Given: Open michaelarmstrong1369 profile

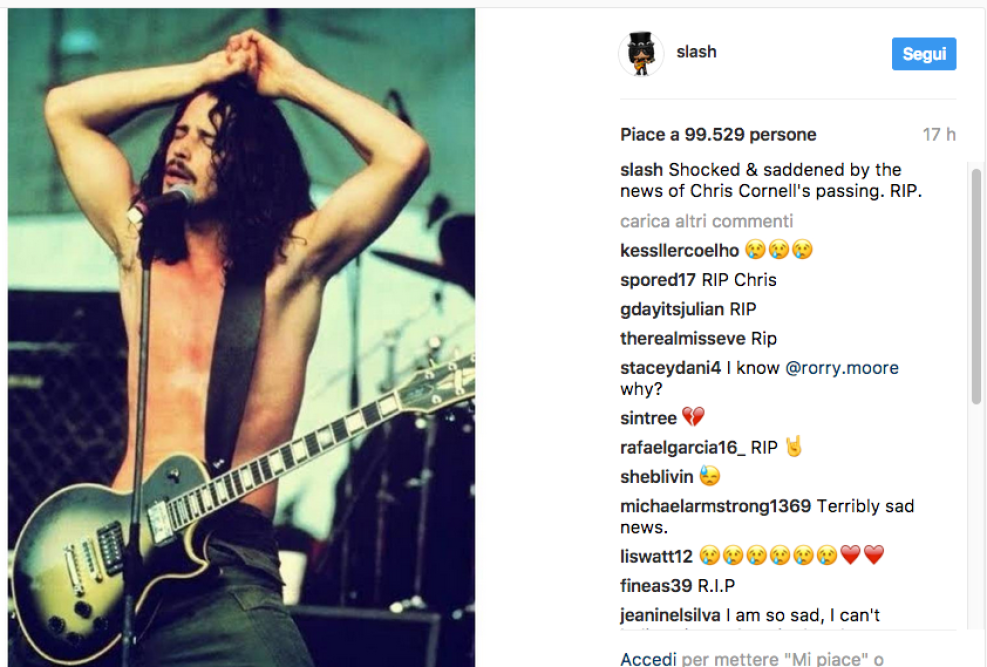Looking at the screenshot, I should [715, 506].
